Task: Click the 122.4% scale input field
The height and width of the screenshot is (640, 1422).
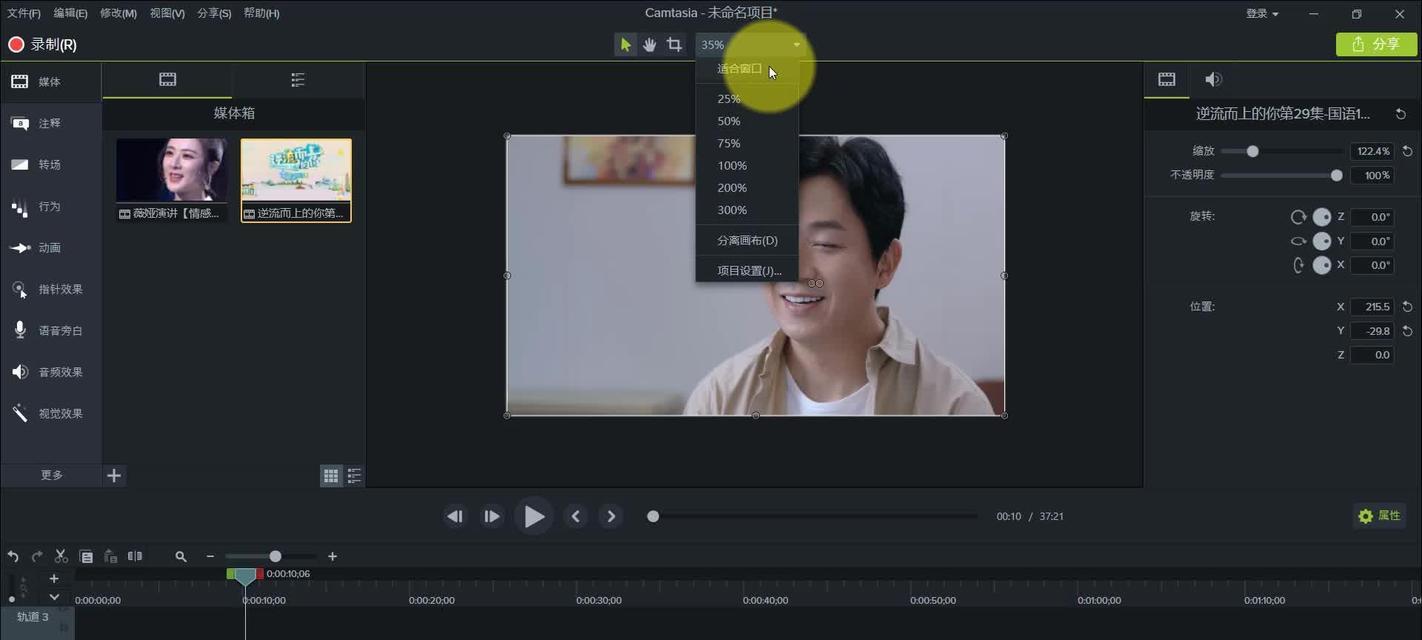Action: 1371,151
